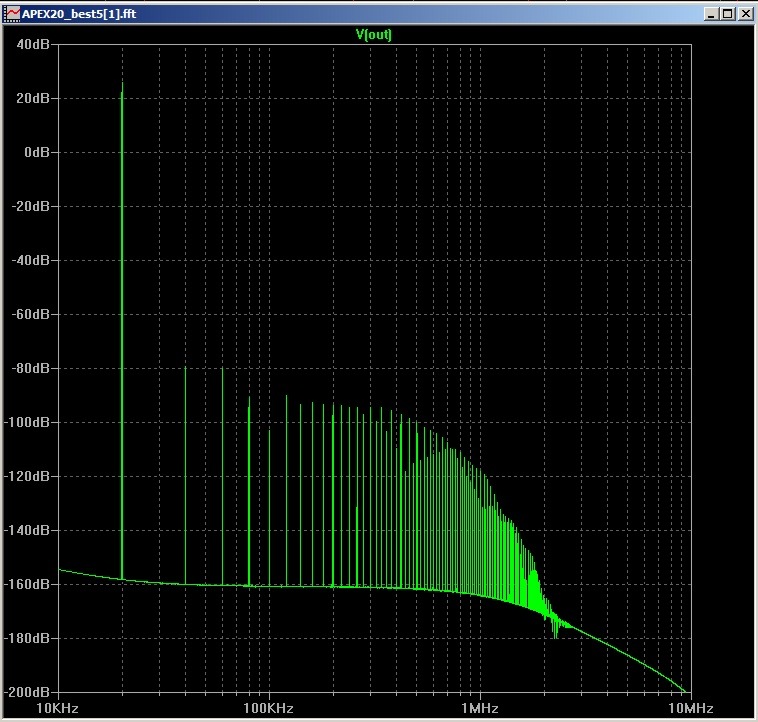
Task: Click the -20dB vertical axis label
Action: tap(30, 206)
